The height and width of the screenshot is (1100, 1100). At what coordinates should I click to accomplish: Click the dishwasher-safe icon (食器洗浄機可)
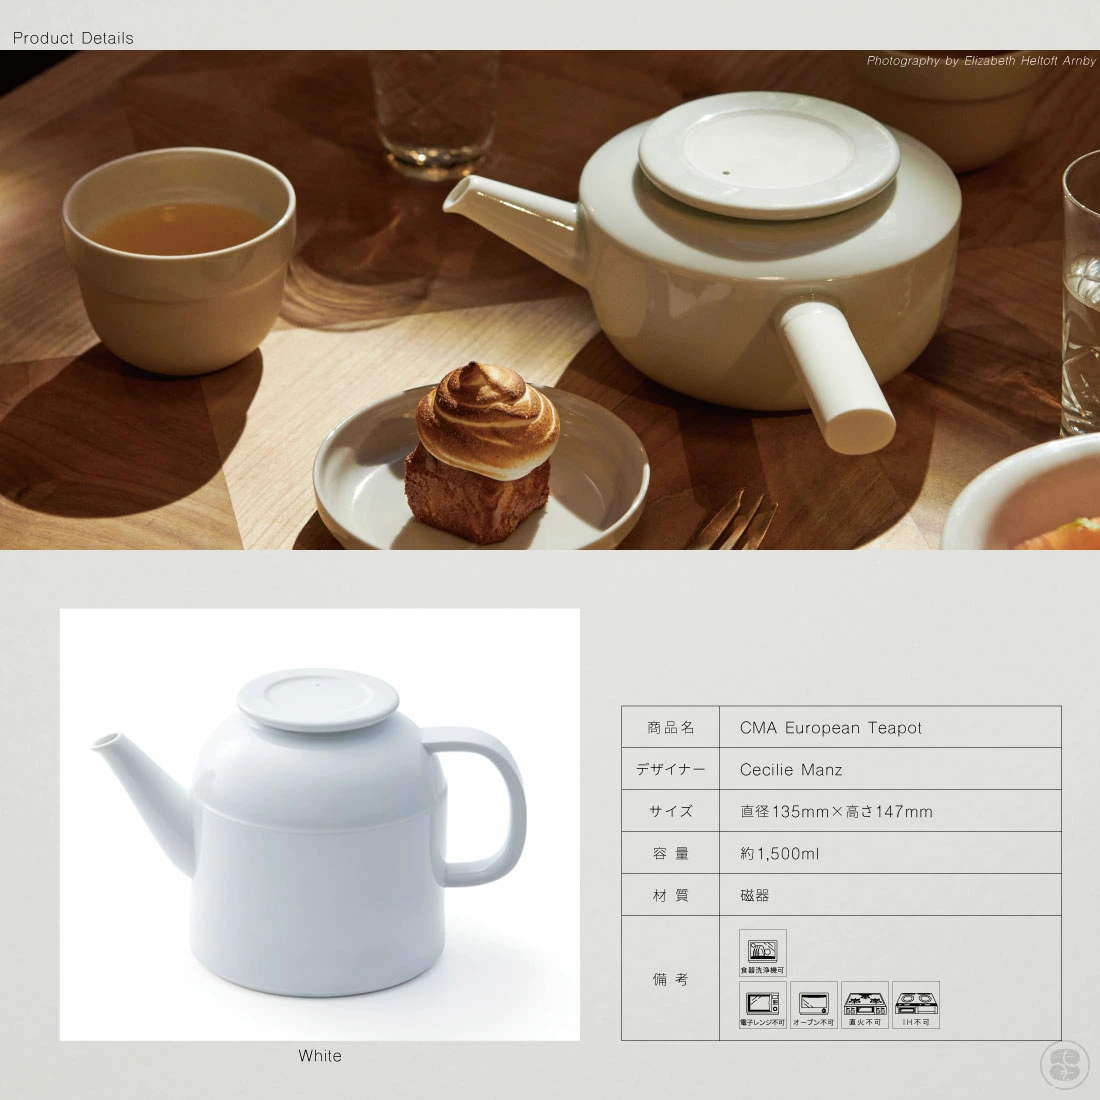pos(763,953)
